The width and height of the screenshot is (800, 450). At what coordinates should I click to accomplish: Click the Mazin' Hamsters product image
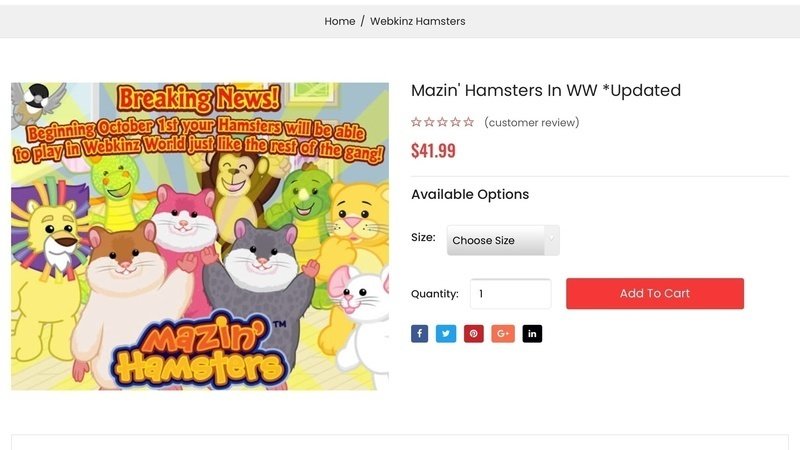tap(200, 236)
